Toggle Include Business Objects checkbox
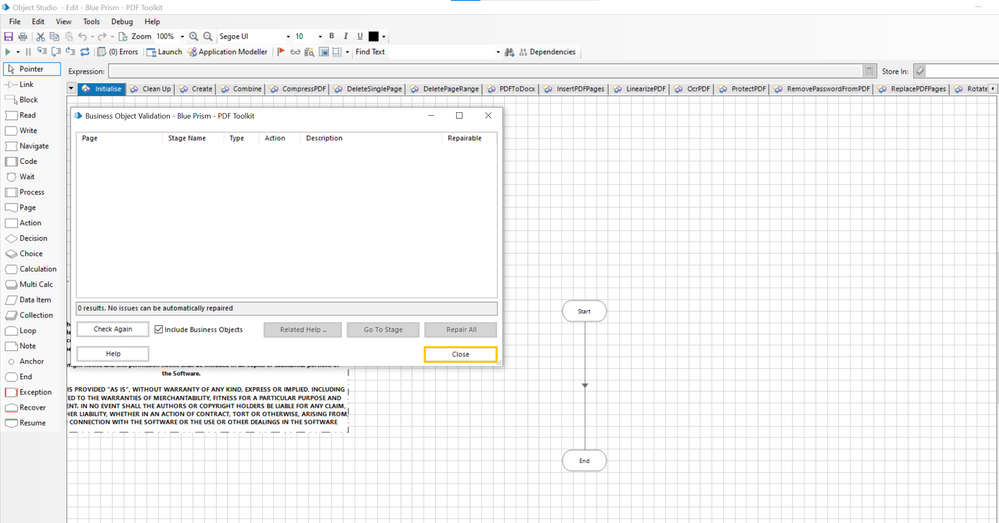Image resolution: width=999 pixels, height=523 pixels. click(x=159, y=329)
